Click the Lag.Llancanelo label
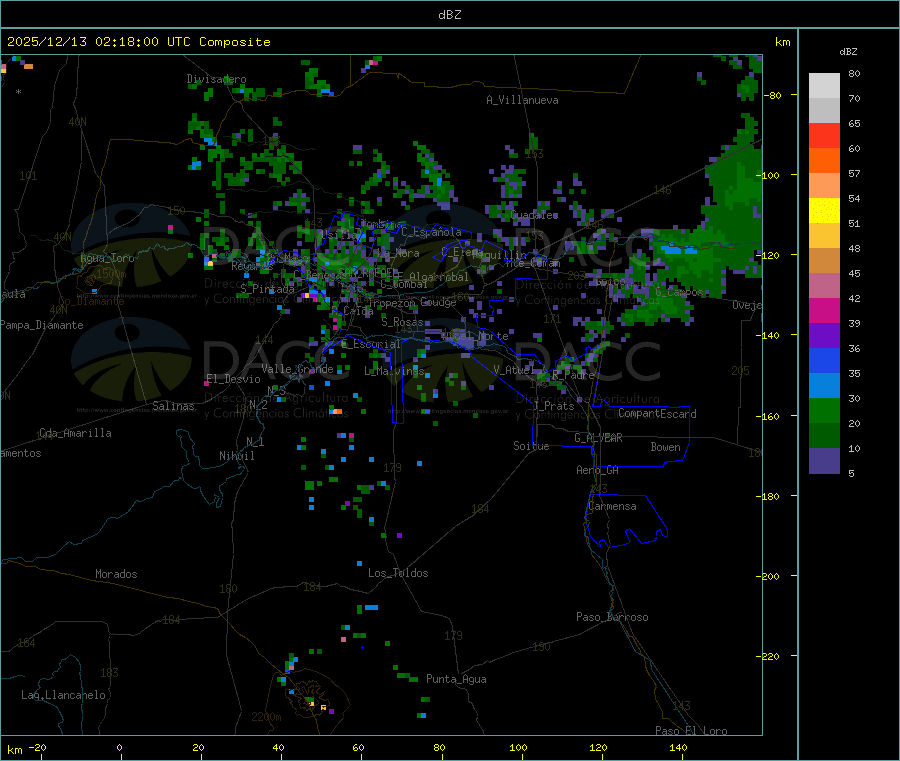 tap(63, 695)
